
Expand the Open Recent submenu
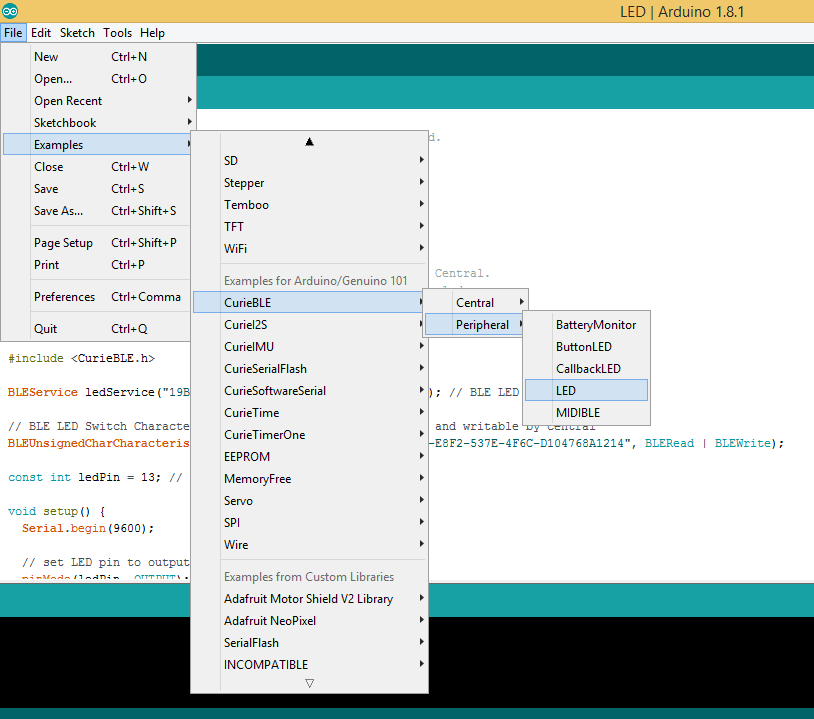pos(68,100)
